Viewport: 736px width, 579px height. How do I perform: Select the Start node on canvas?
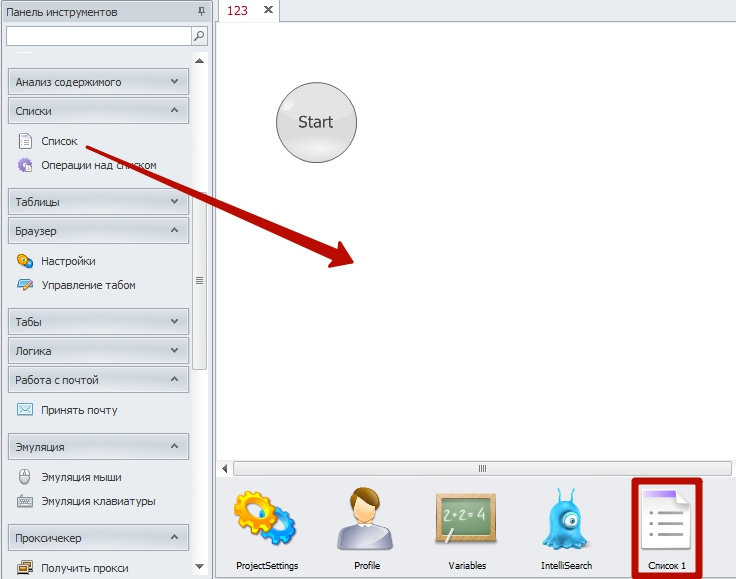(316, 122)
